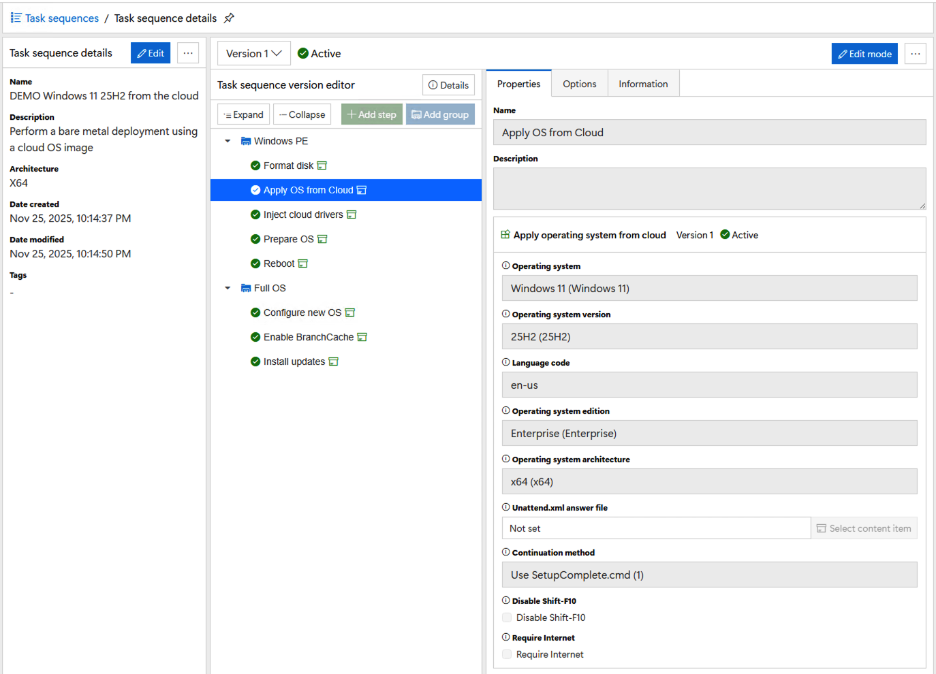
Task: Click the content item icon next to Inject cloud drivers
Action: pos(352,215)
